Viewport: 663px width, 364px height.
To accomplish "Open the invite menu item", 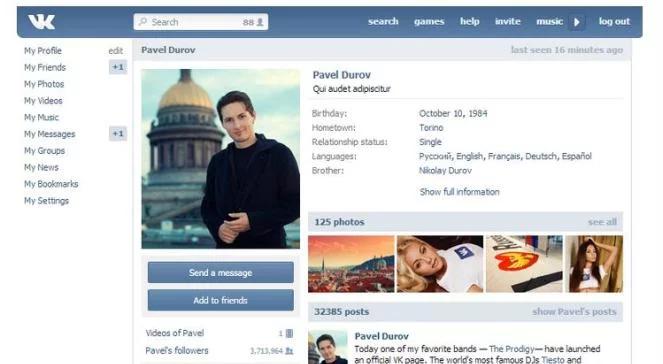I will pyautogui.click(x=508, y=22).
